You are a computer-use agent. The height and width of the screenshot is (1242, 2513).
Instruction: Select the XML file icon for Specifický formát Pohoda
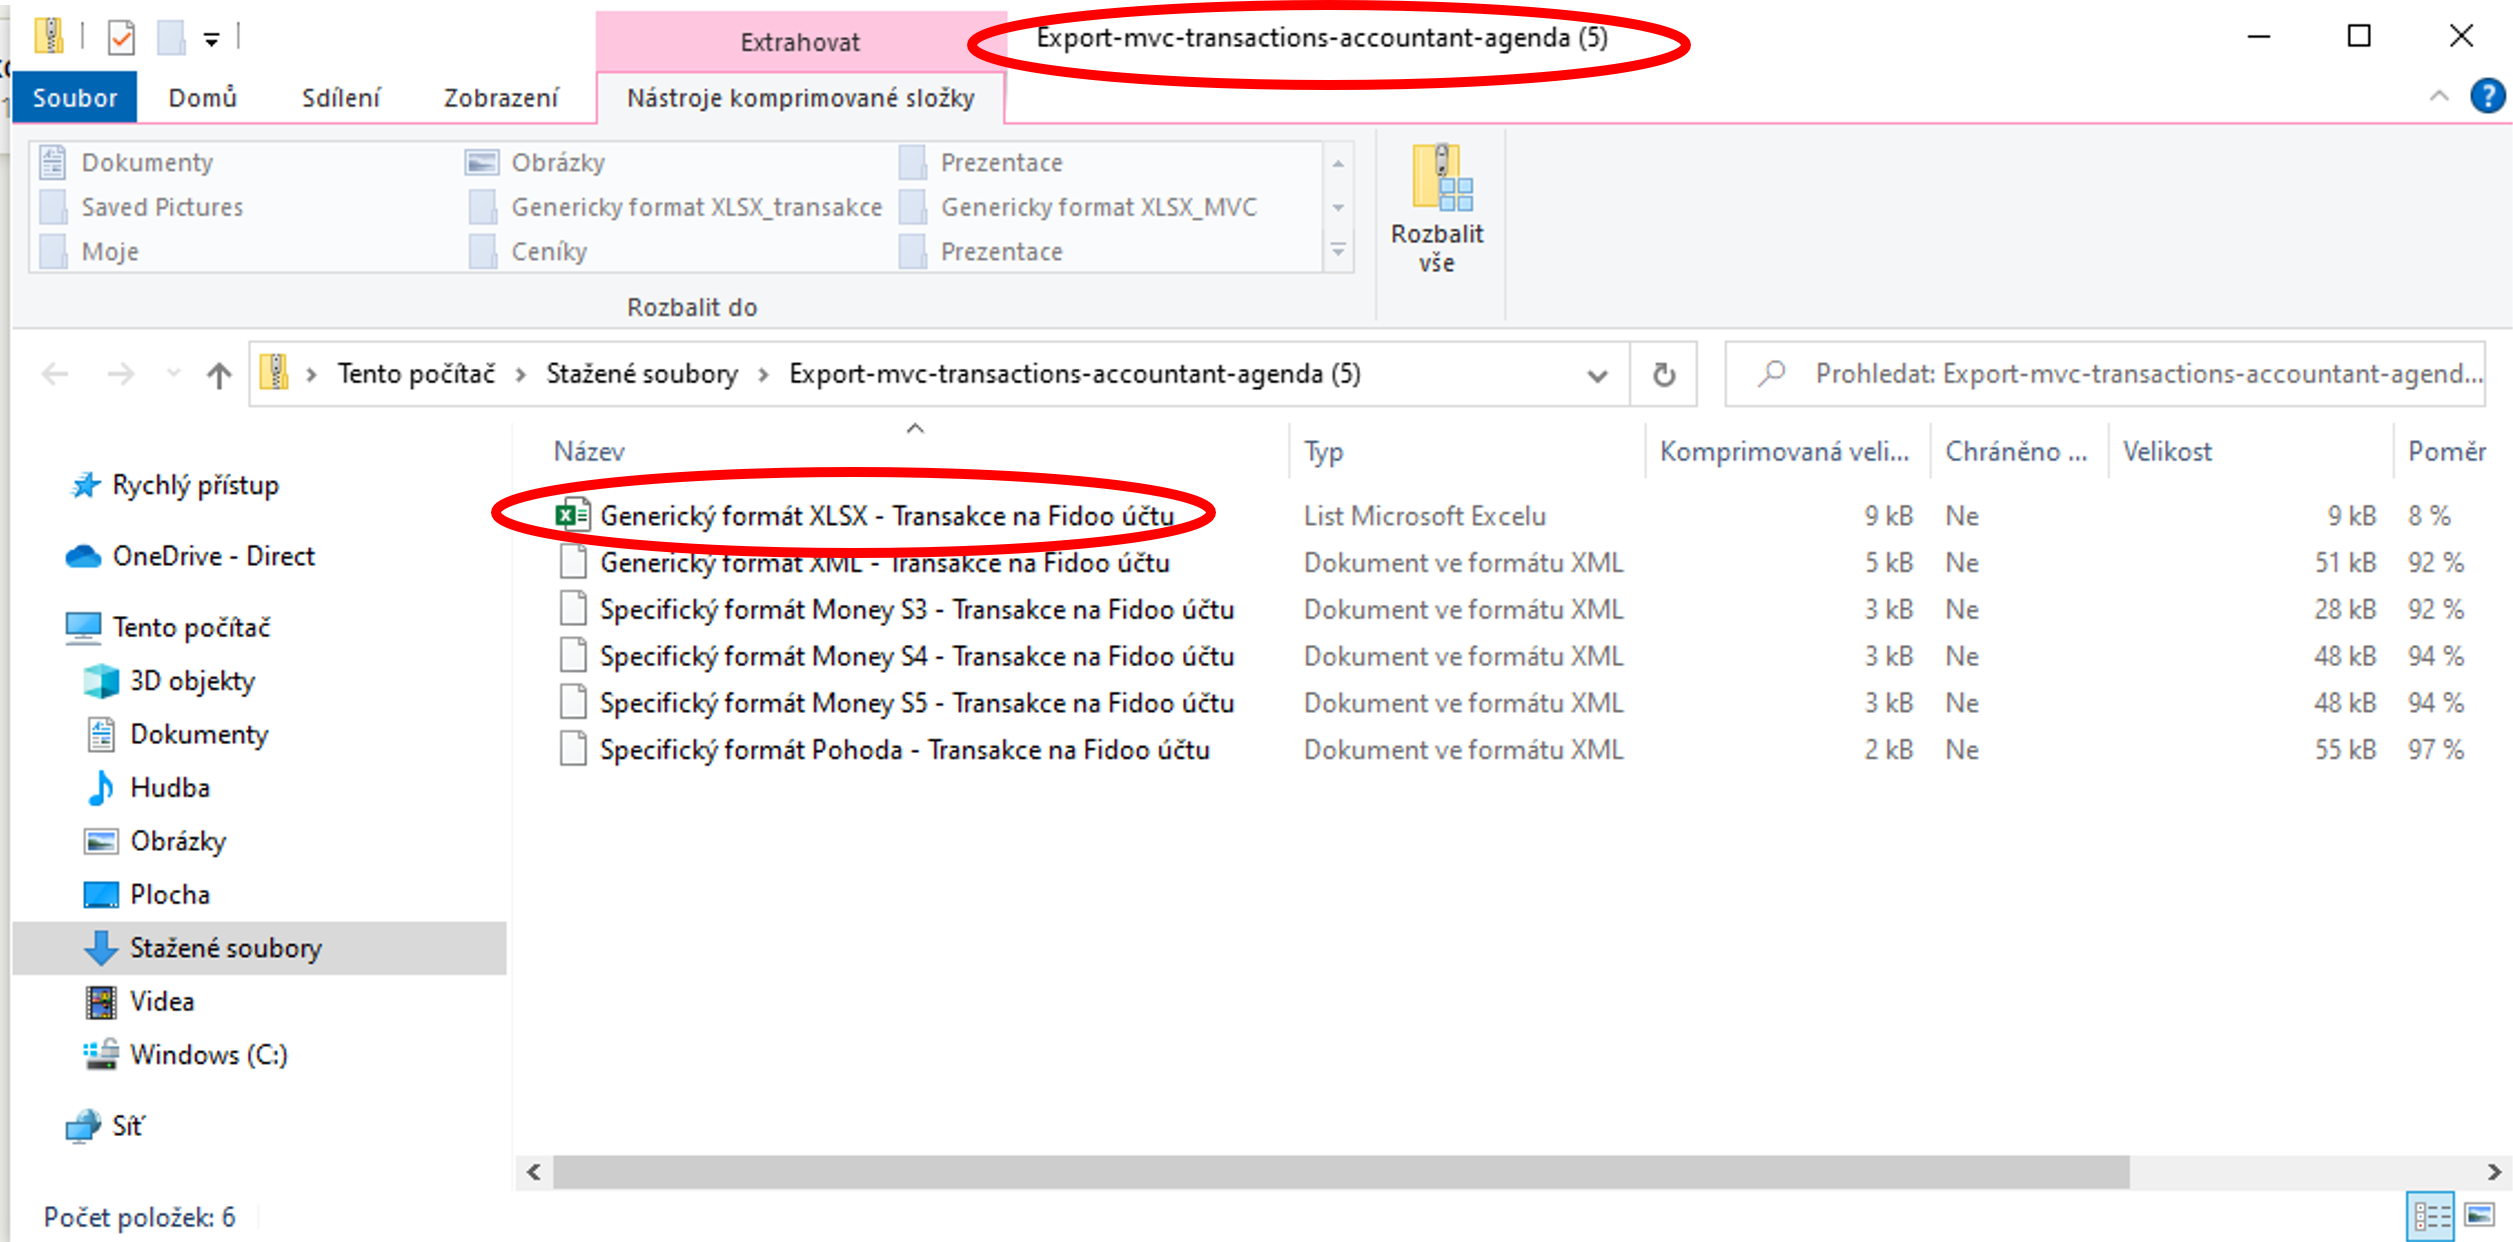(x=573, y=749)
